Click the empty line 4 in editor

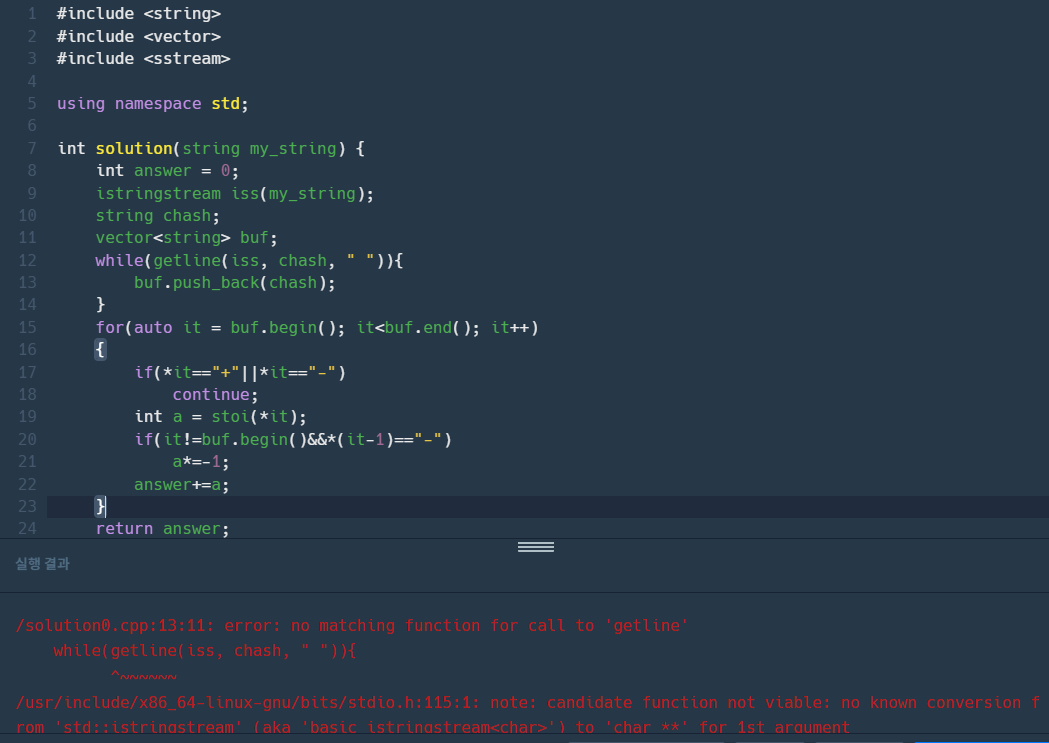click(x=300, y=81)
